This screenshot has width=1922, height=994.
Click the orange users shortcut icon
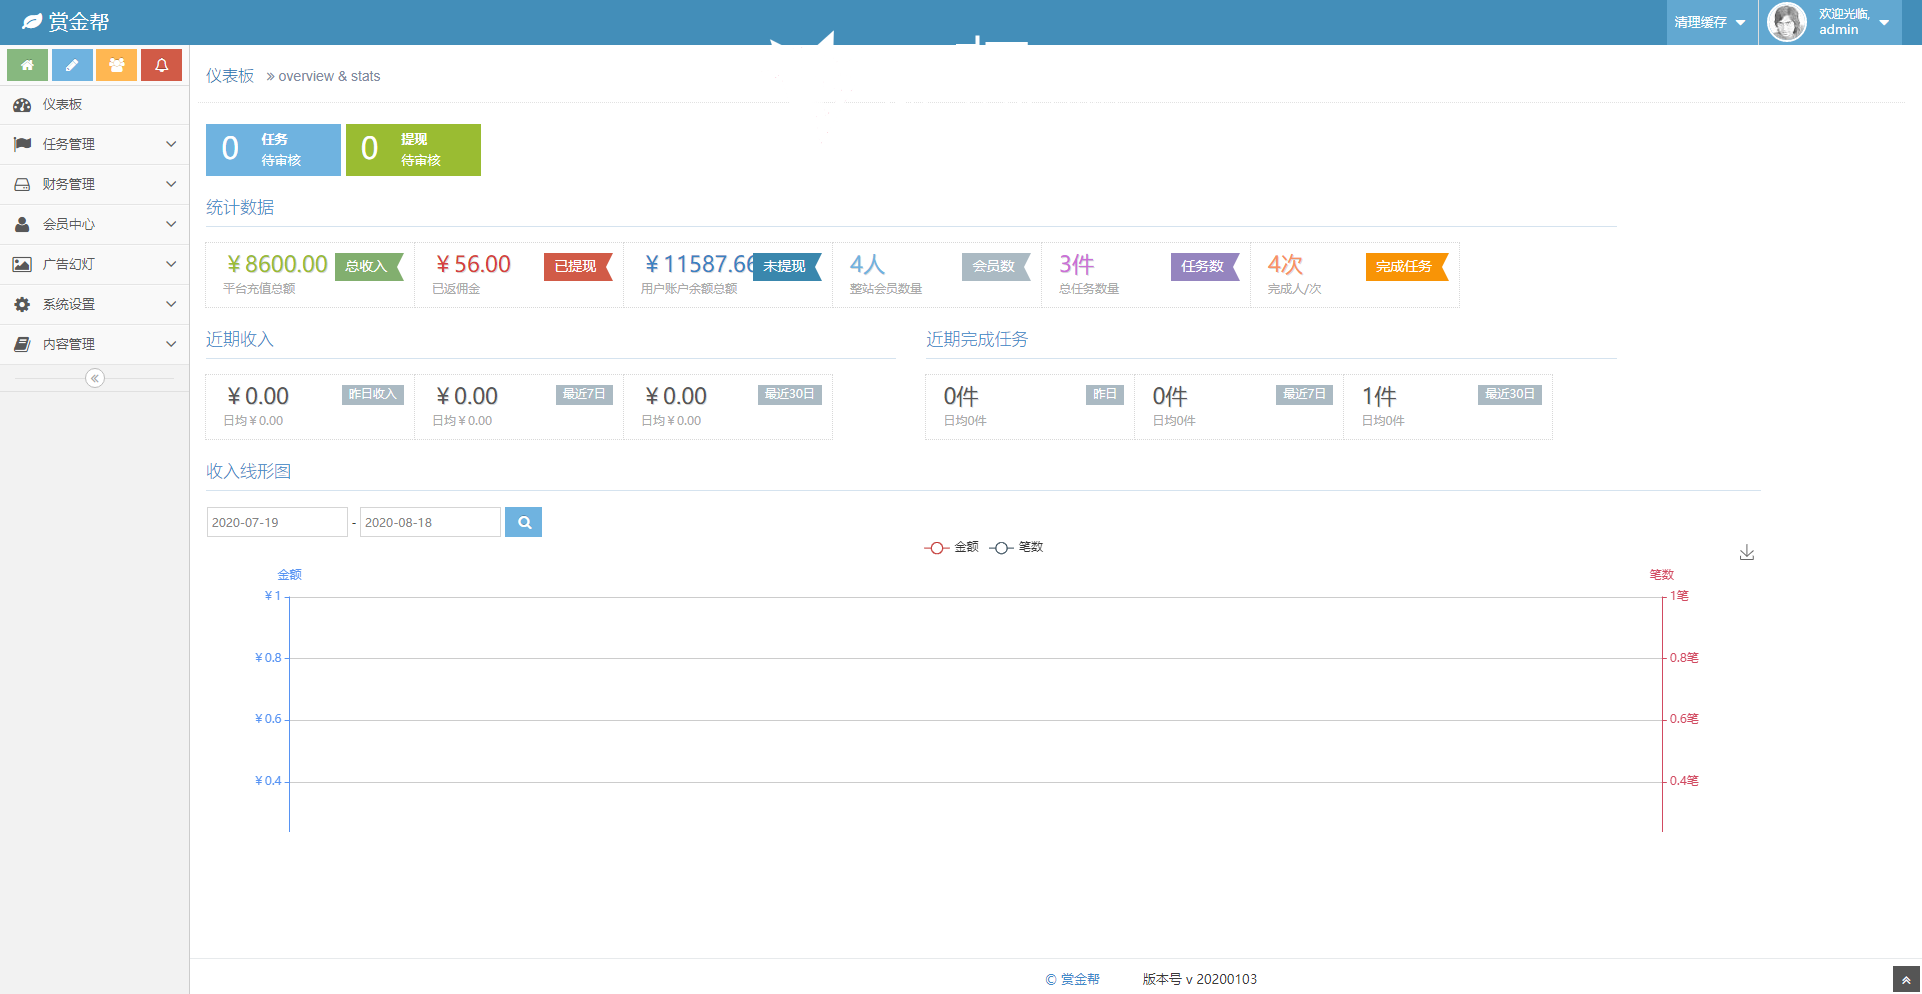[x=117, y=65]
